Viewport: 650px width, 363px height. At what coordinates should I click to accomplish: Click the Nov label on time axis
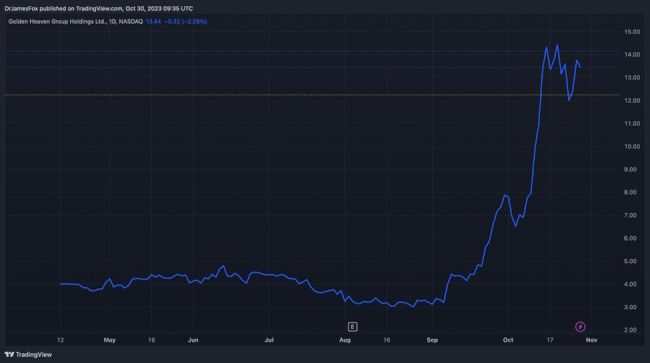pyautogui.click(x=592, y=340)
